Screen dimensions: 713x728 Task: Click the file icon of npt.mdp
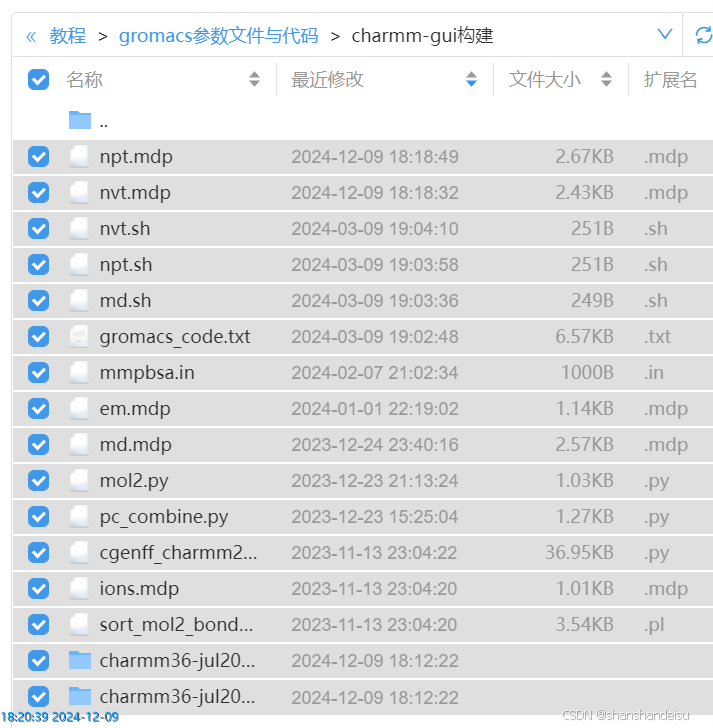click(79, 156)
